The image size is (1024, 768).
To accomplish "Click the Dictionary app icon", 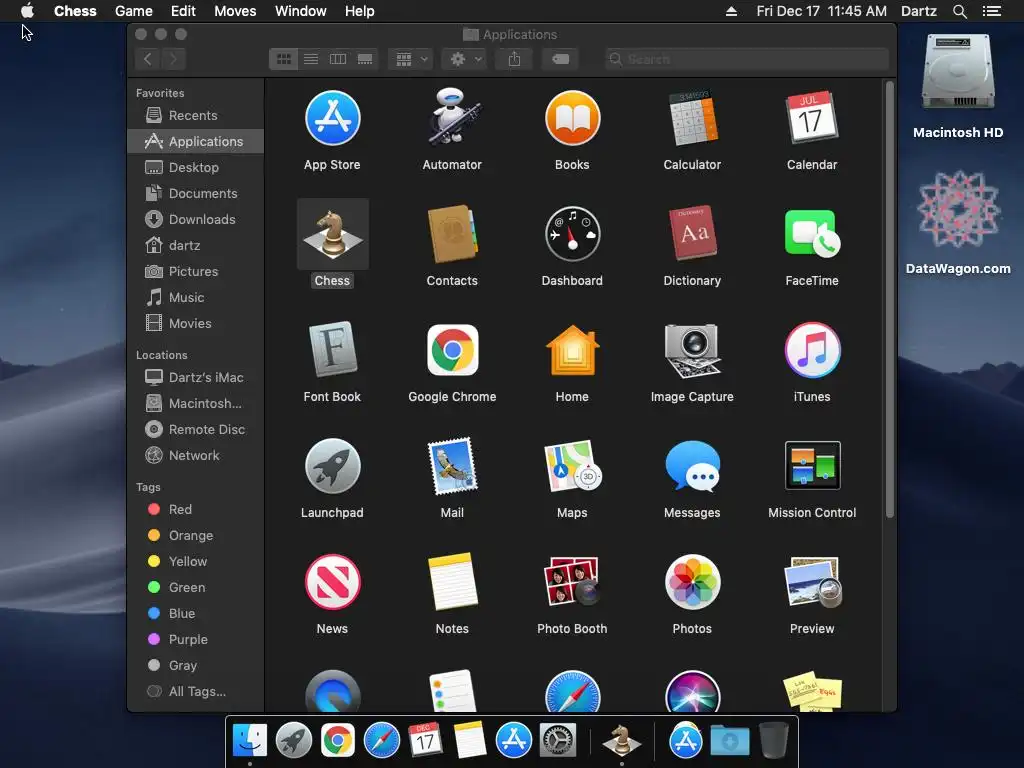I will [692, 233].
